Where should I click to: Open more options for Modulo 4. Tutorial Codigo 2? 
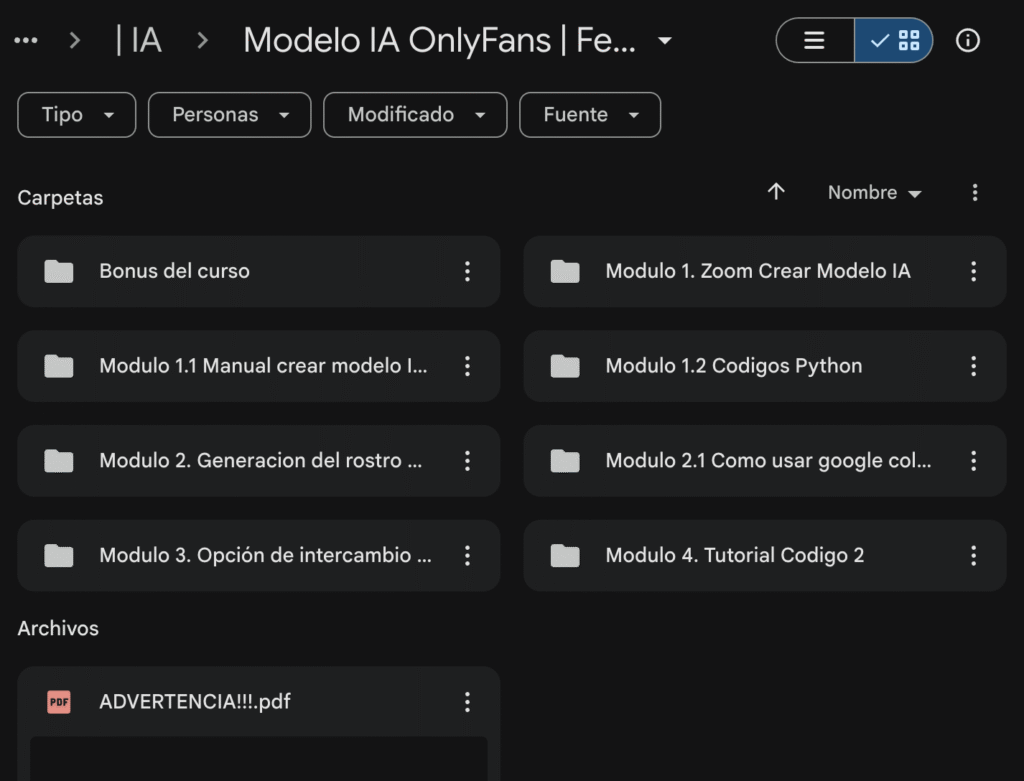tap(973, 555)
